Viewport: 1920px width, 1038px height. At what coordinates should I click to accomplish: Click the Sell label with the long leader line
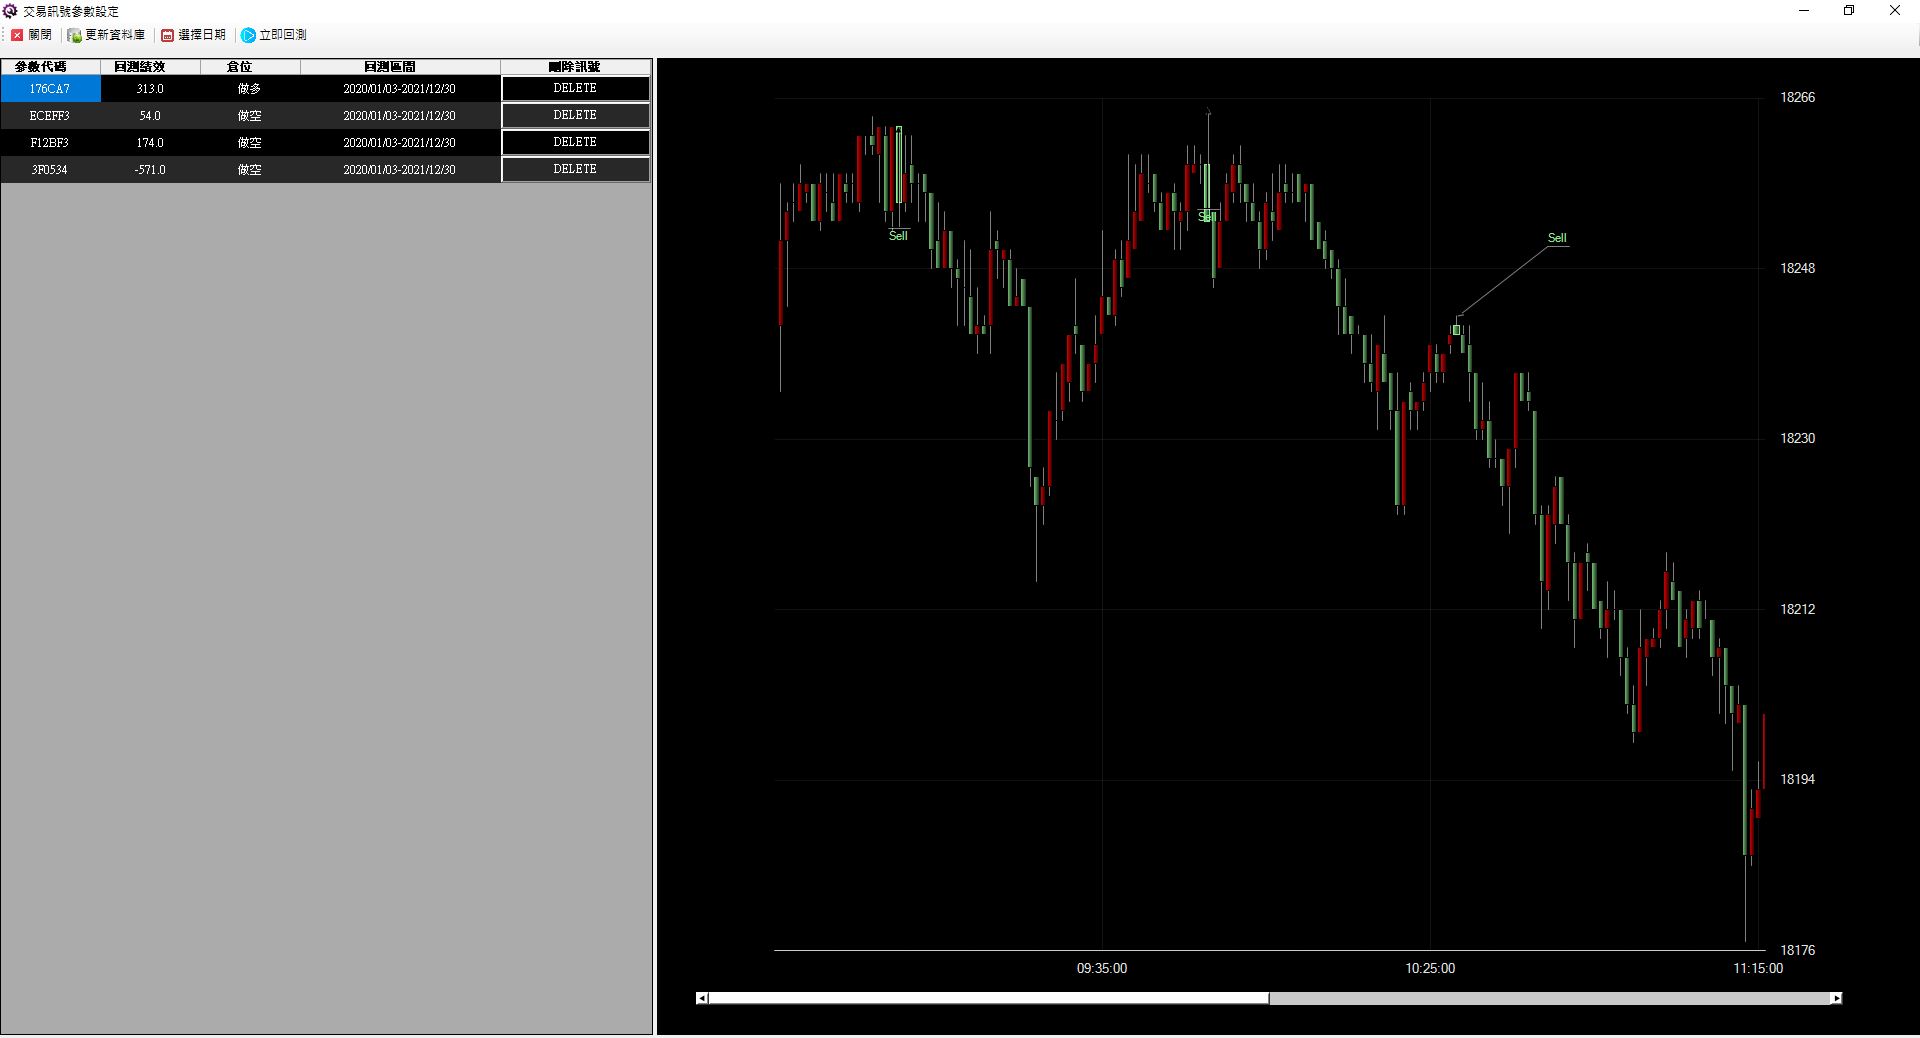pos(1557,238)
